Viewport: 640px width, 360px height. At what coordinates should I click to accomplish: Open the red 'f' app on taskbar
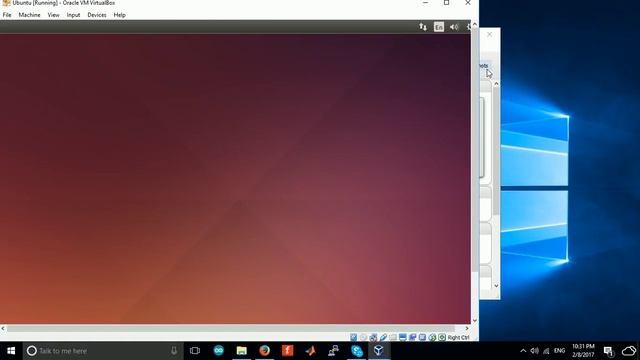point(287,351)
